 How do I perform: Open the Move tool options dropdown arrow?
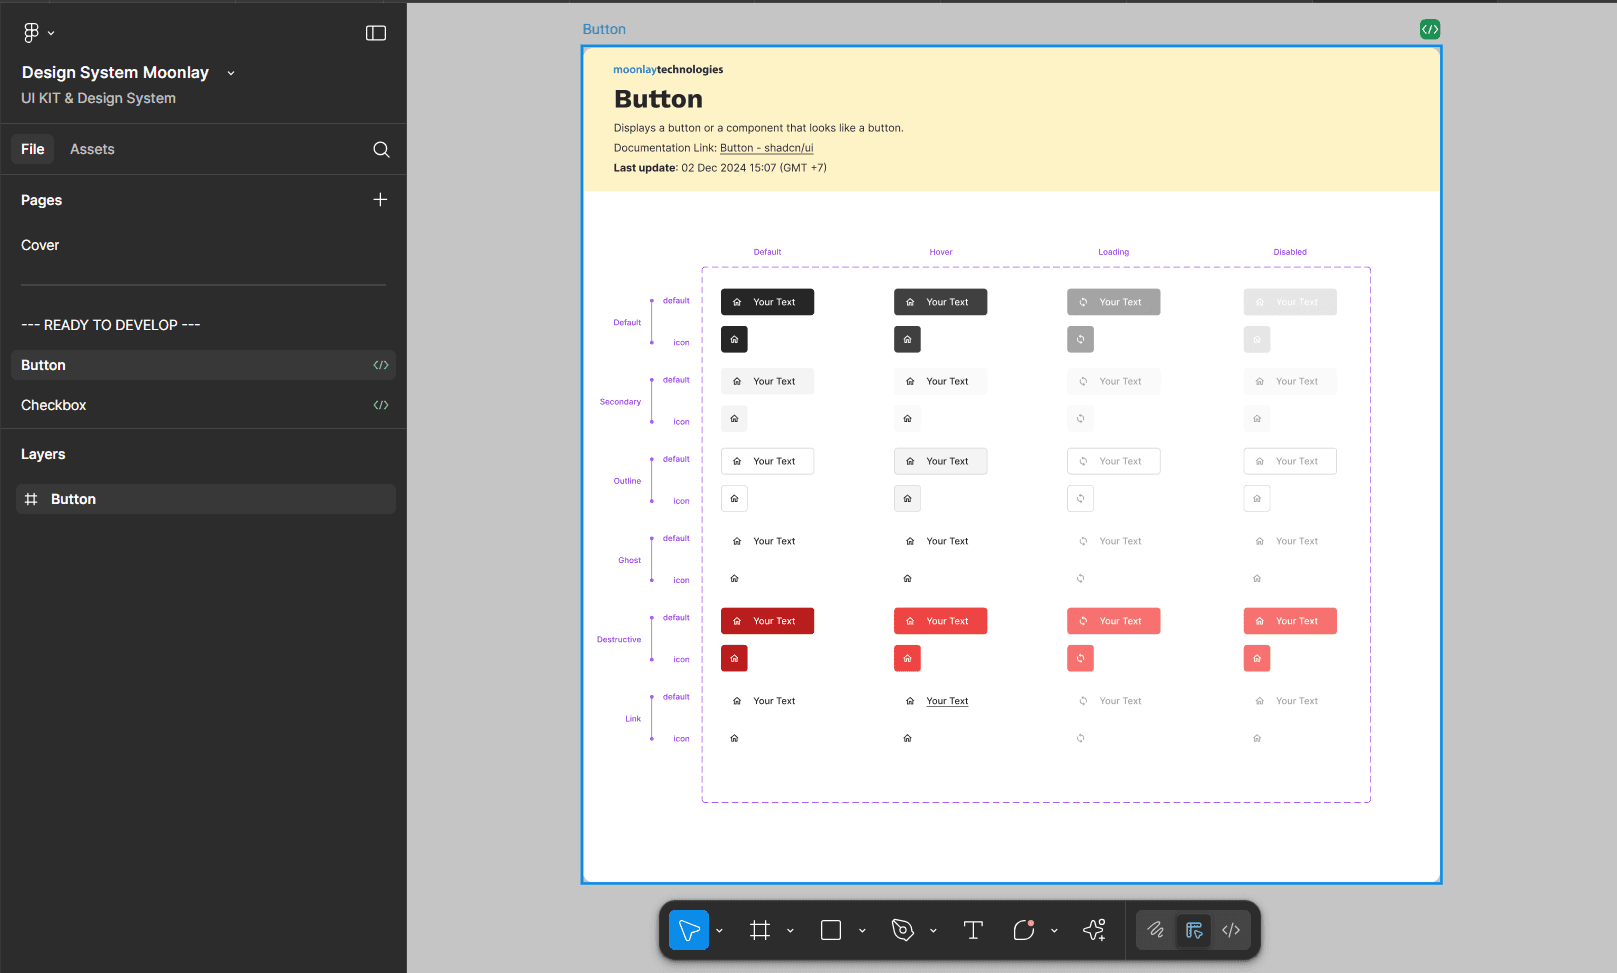coord(719,931)
